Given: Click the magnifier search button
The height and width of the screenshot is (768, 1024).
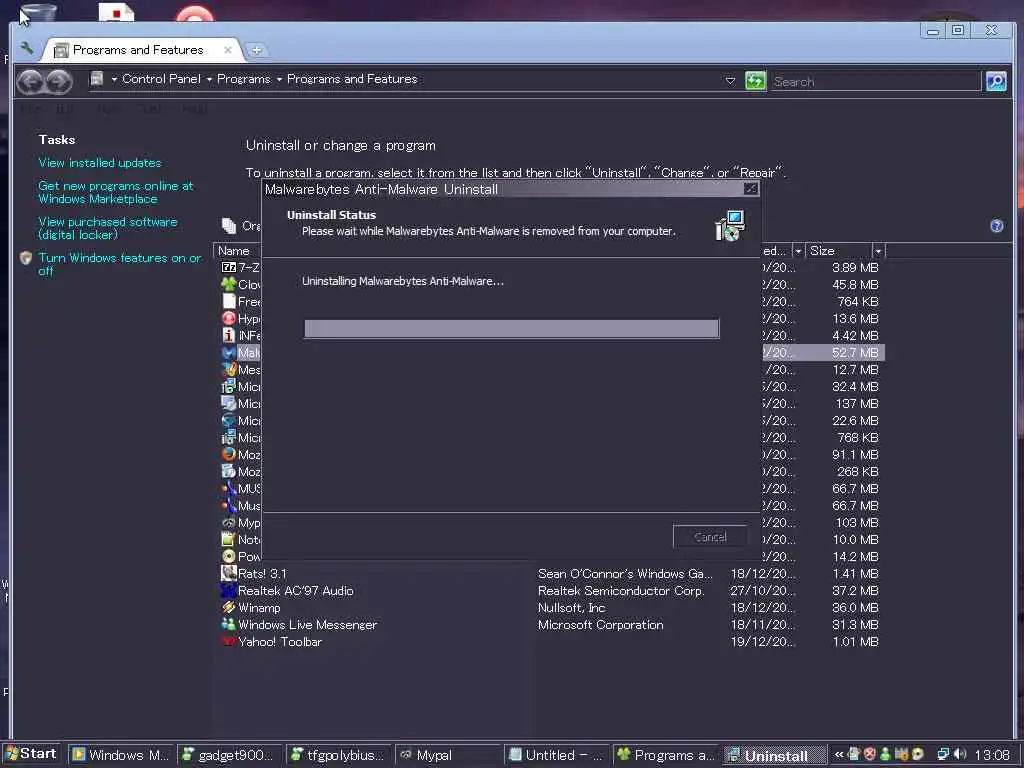Looking at the screenshot, I should 996,81.
